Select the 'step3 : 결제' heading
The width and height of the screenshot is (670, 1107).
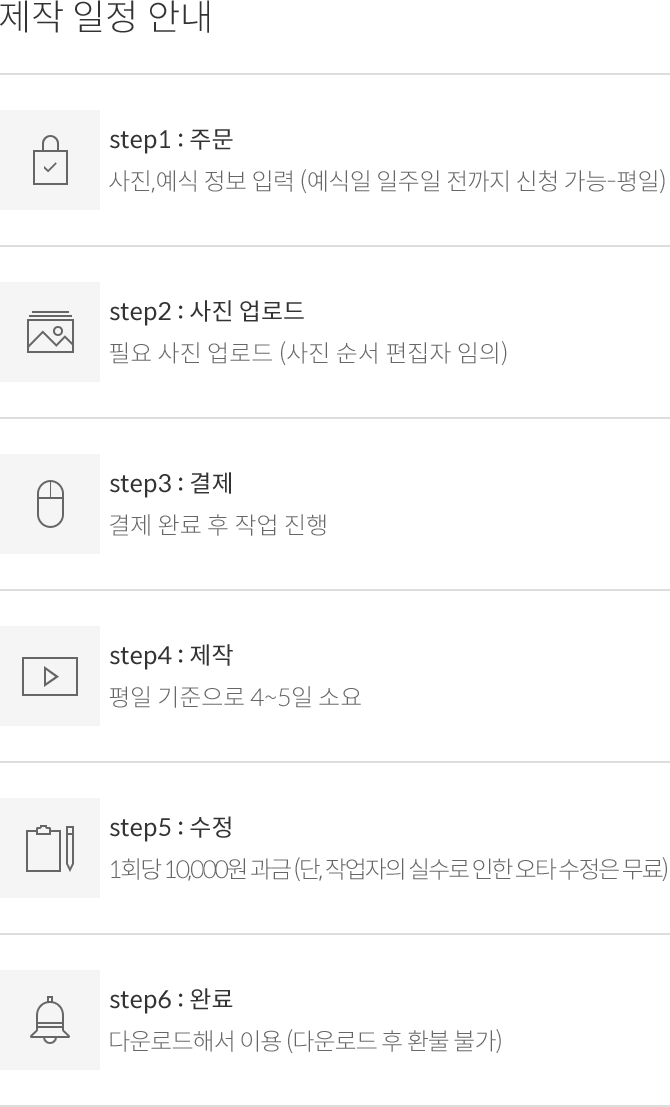pos(171,484)
